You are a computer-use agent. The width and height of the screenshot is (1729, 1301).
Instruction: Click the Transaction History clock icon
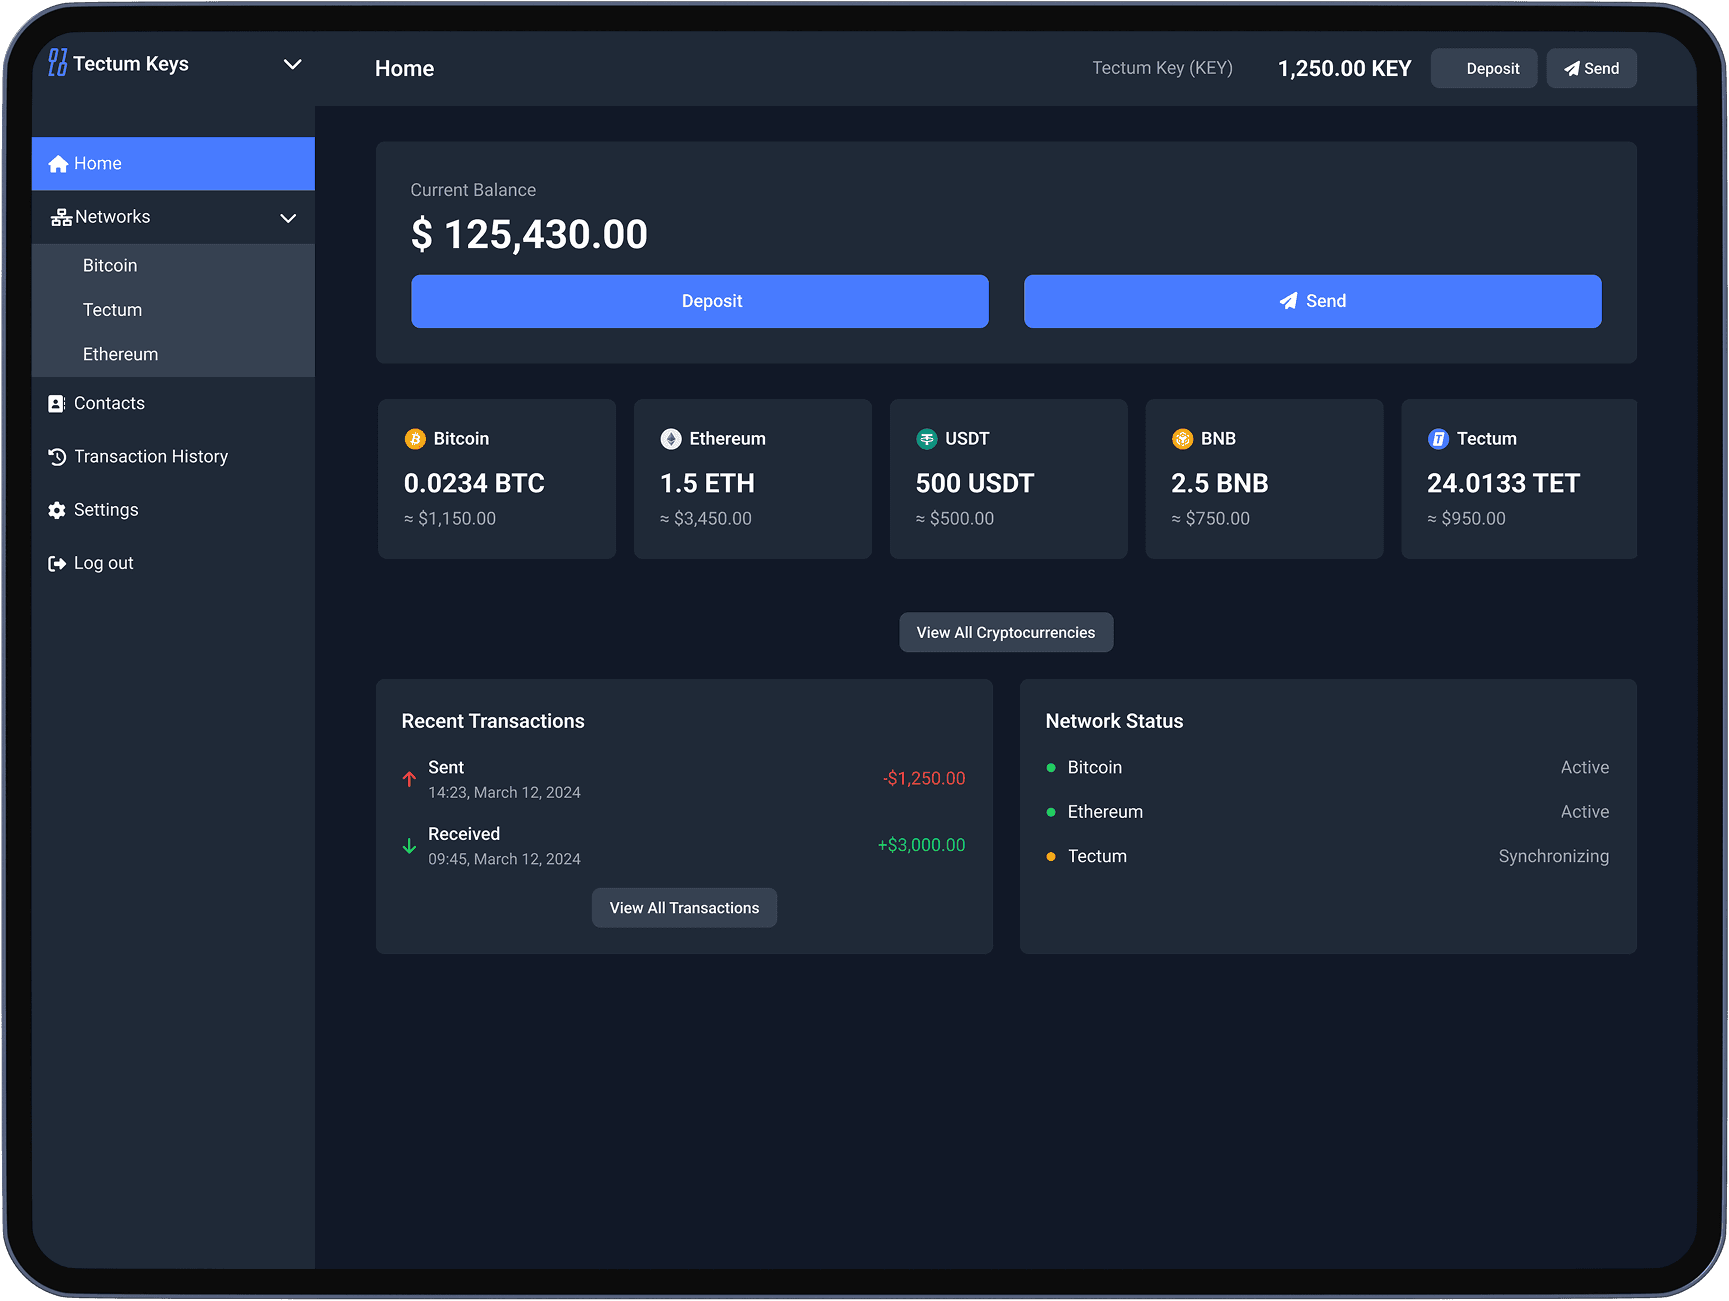pos(57,457)
